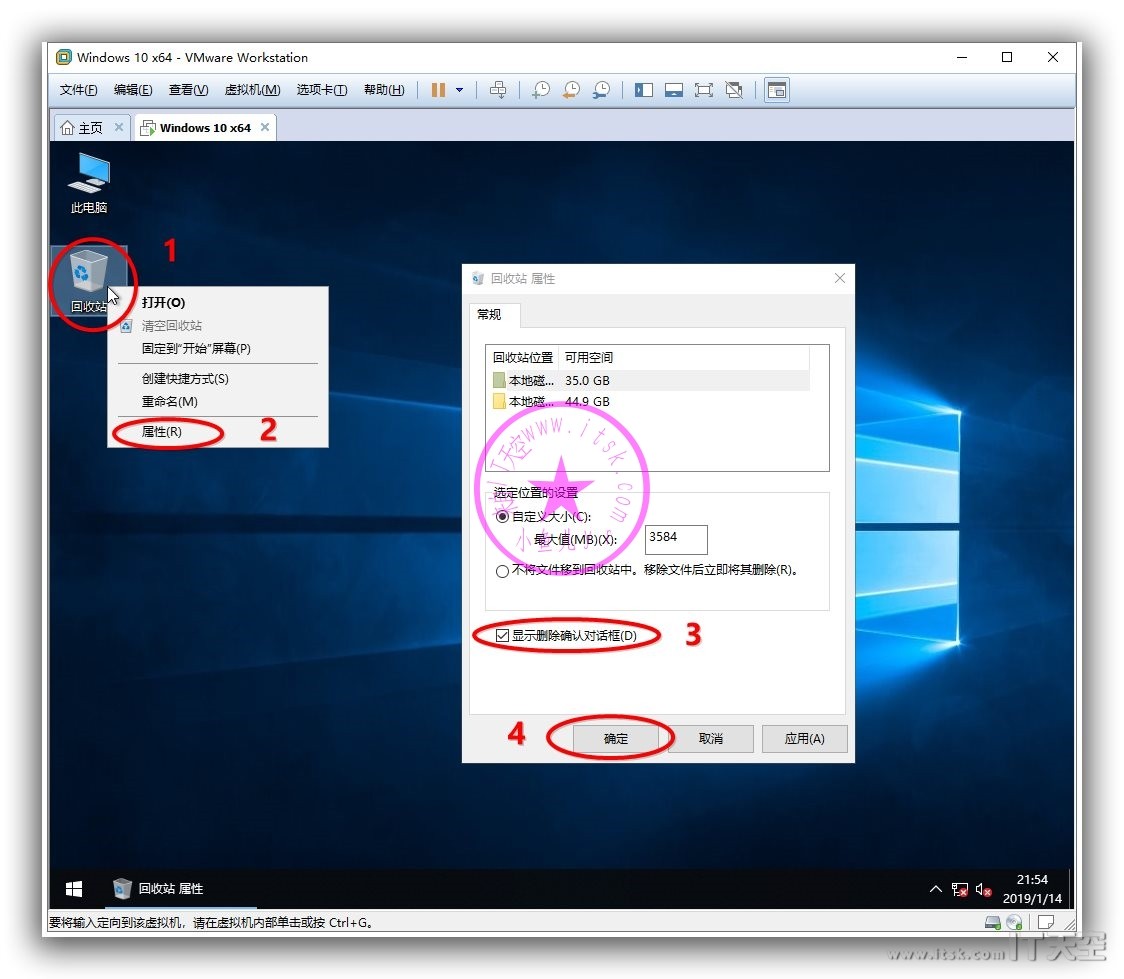The width and height of the screenshot is (1124, 979).
Task: Click the network tray icon
Action: [960, 890]
